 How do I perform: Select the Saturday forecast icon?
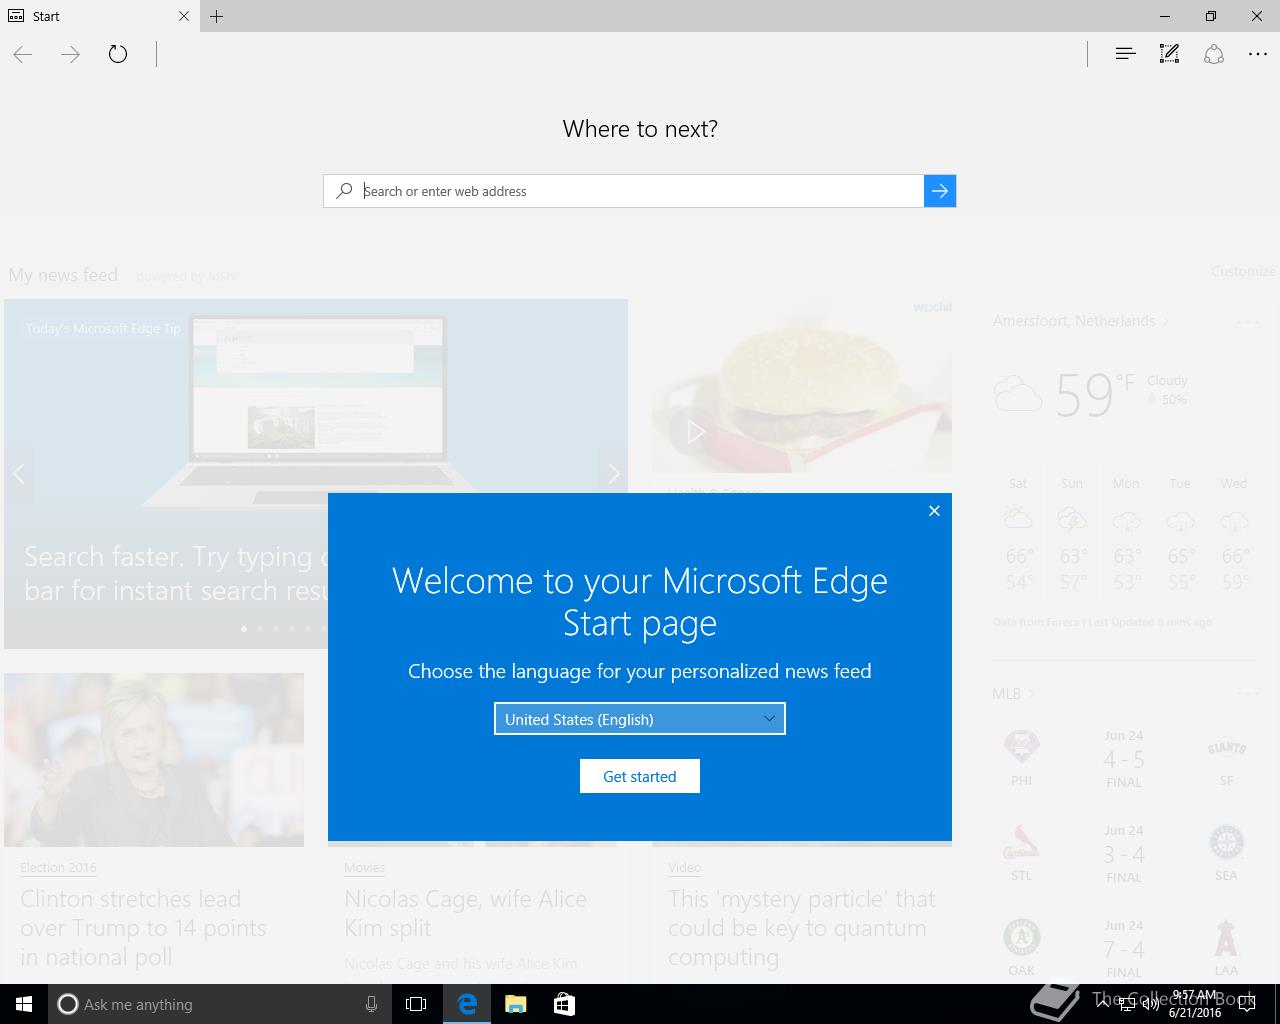(x=1018, y=518)
